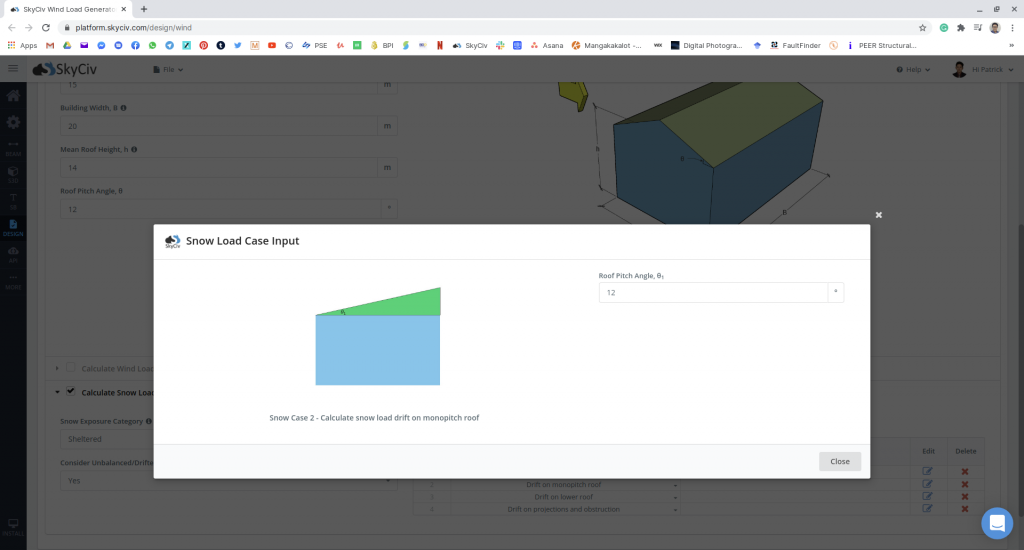Click the Install icon in sidebar
The height and width of the screenshot is (550, 1024).
tap(13, 525)
